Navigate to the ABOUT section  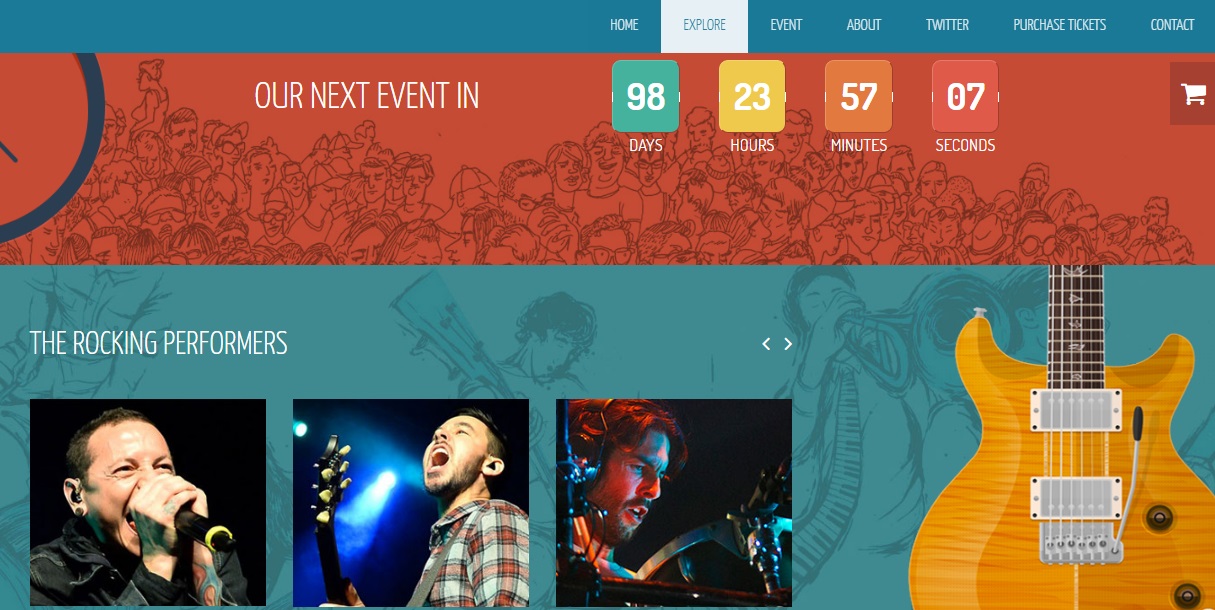[864, 25]
